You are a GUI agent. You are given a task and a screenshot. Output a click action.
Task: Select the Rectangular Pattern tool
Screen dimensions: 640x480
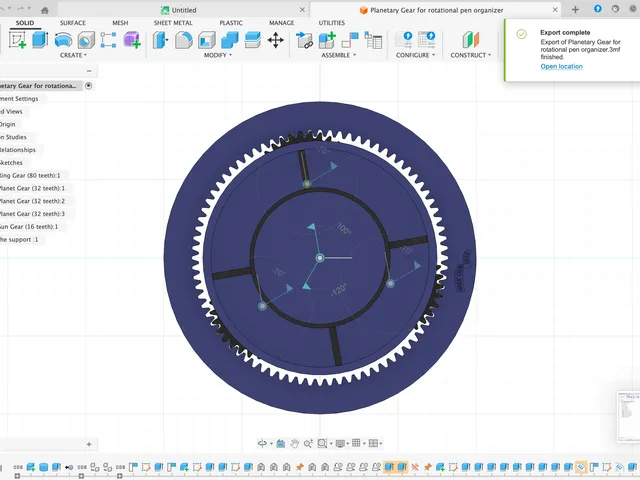pos(108,40)
